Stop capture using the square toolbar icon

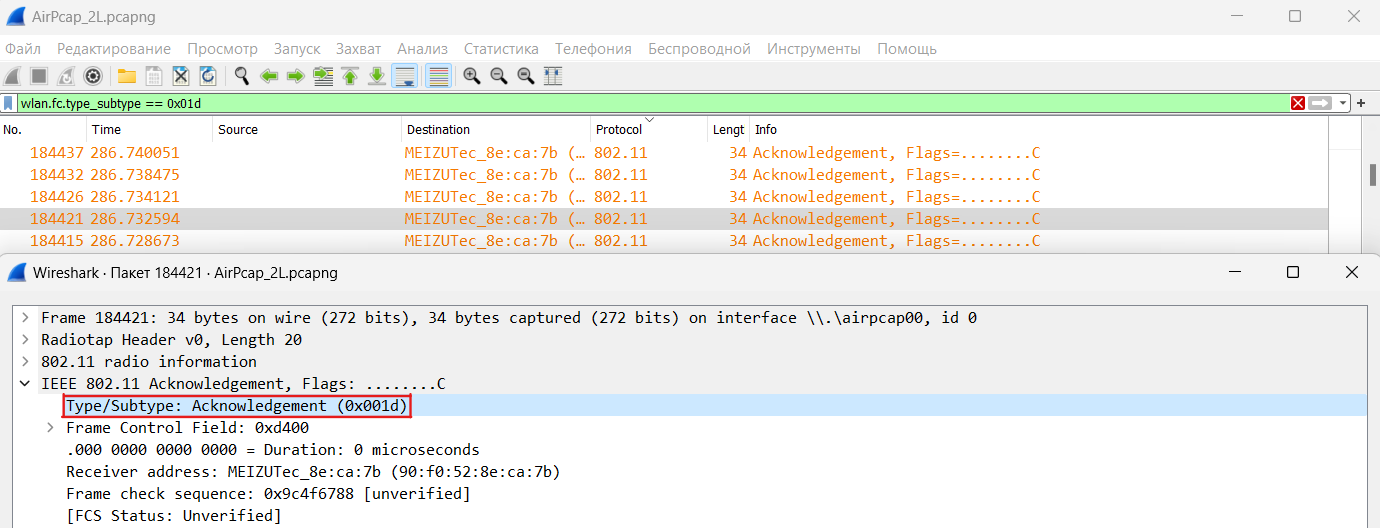38,76
